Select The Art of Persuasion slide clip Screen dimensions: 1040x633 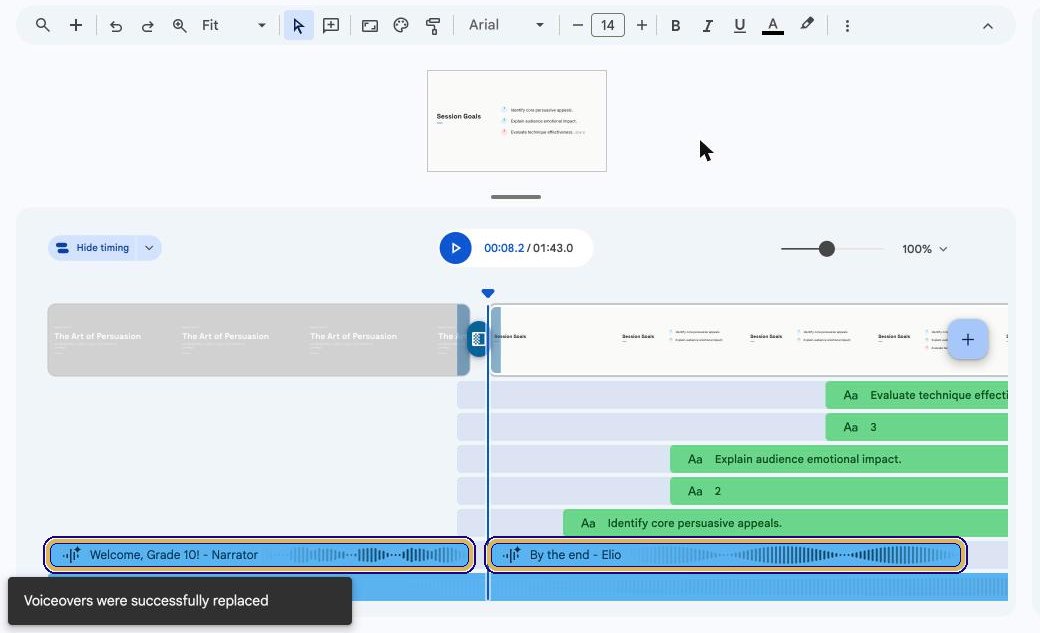(258, 340)
